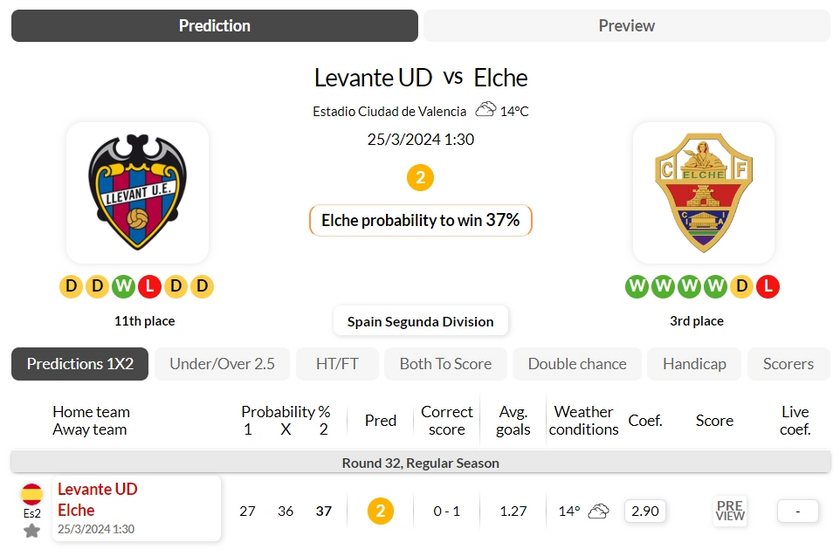Click the orange 2 badge below the match date
The height and width of the screenshot is (556, 840).
(x=421, y=178)
